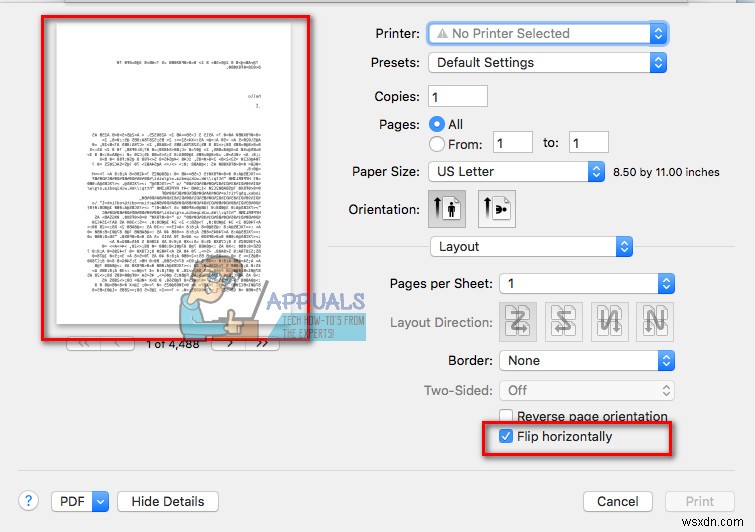Open the Layout section dropdown

click(x=531, y=247)
